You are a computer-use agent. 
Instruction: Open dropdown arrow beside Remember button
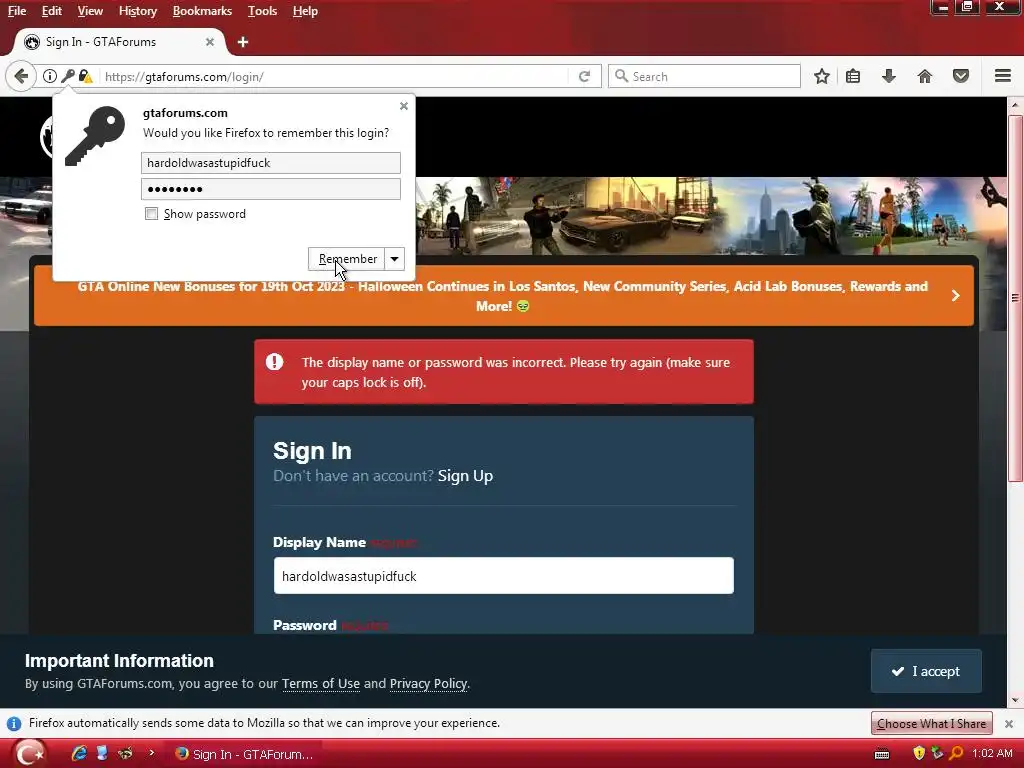[x=394, y=259]
